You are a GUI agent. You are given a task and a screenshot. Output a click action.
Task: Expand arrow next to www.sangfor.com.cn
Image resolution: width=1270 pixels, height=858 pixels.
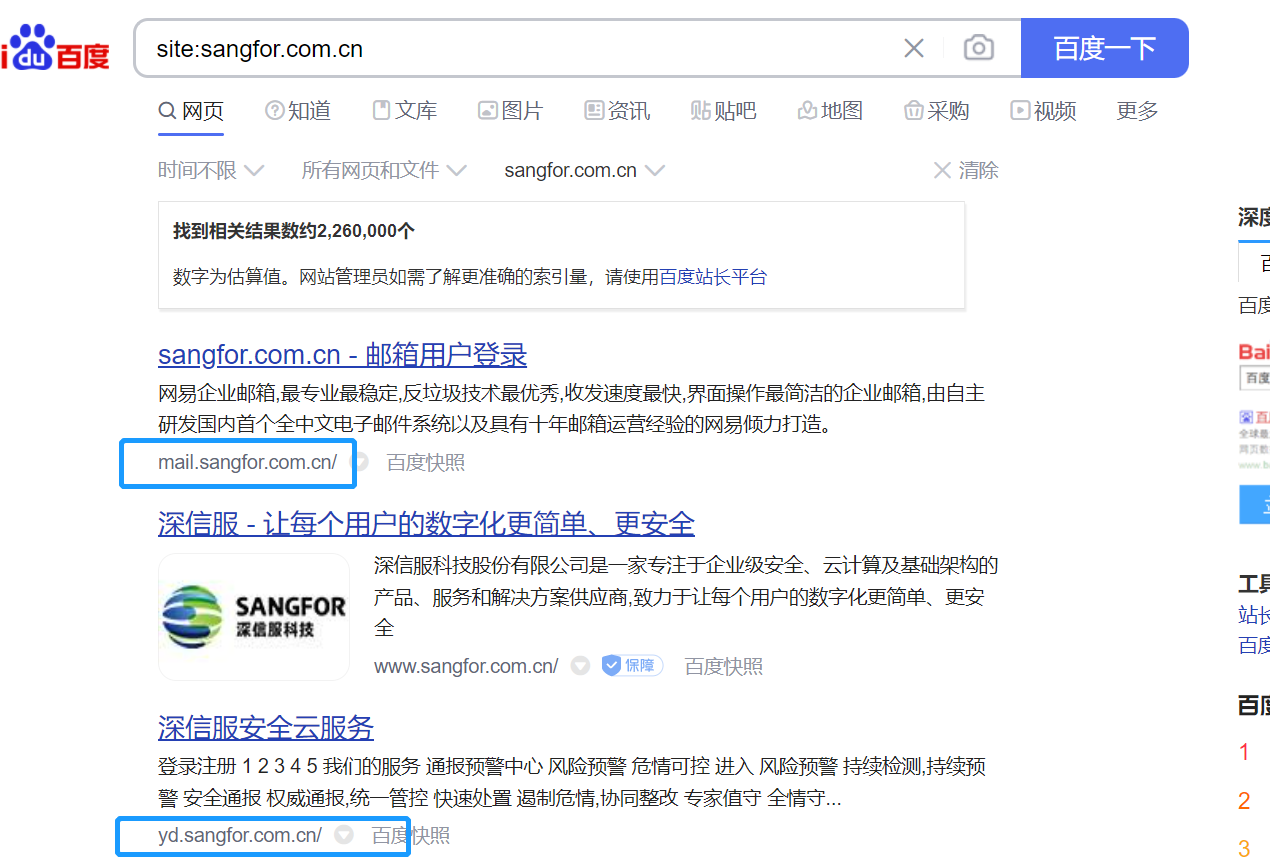pyautogui.click(x=580, y=666)
